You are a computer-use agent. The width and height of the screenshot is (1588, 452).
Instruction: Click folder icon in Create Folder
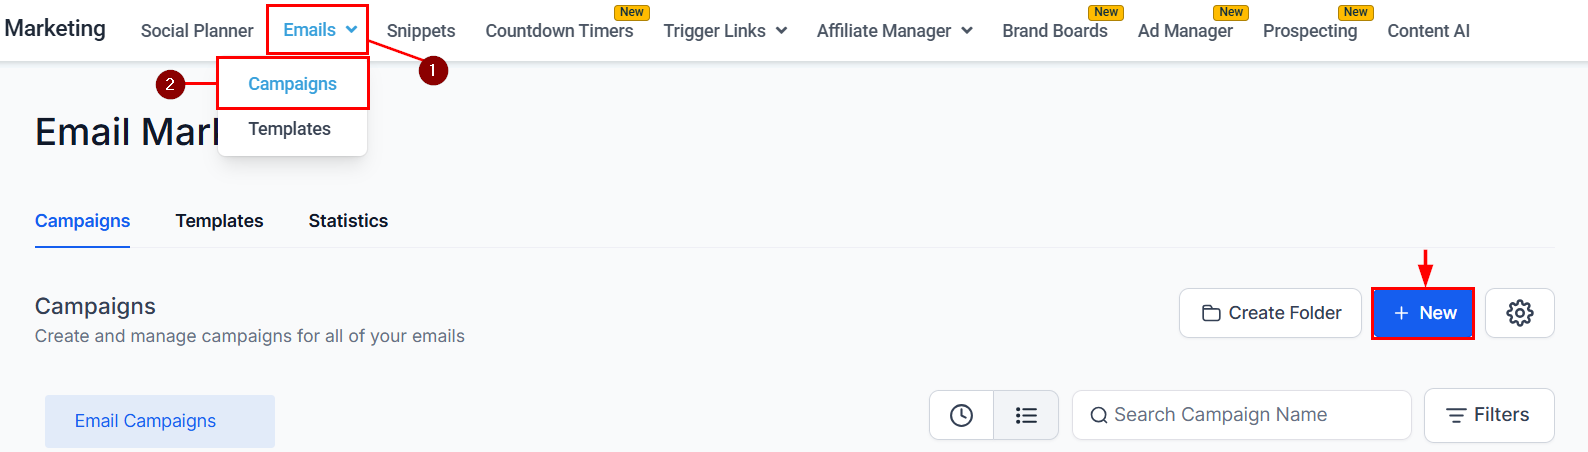(1211, 313)
